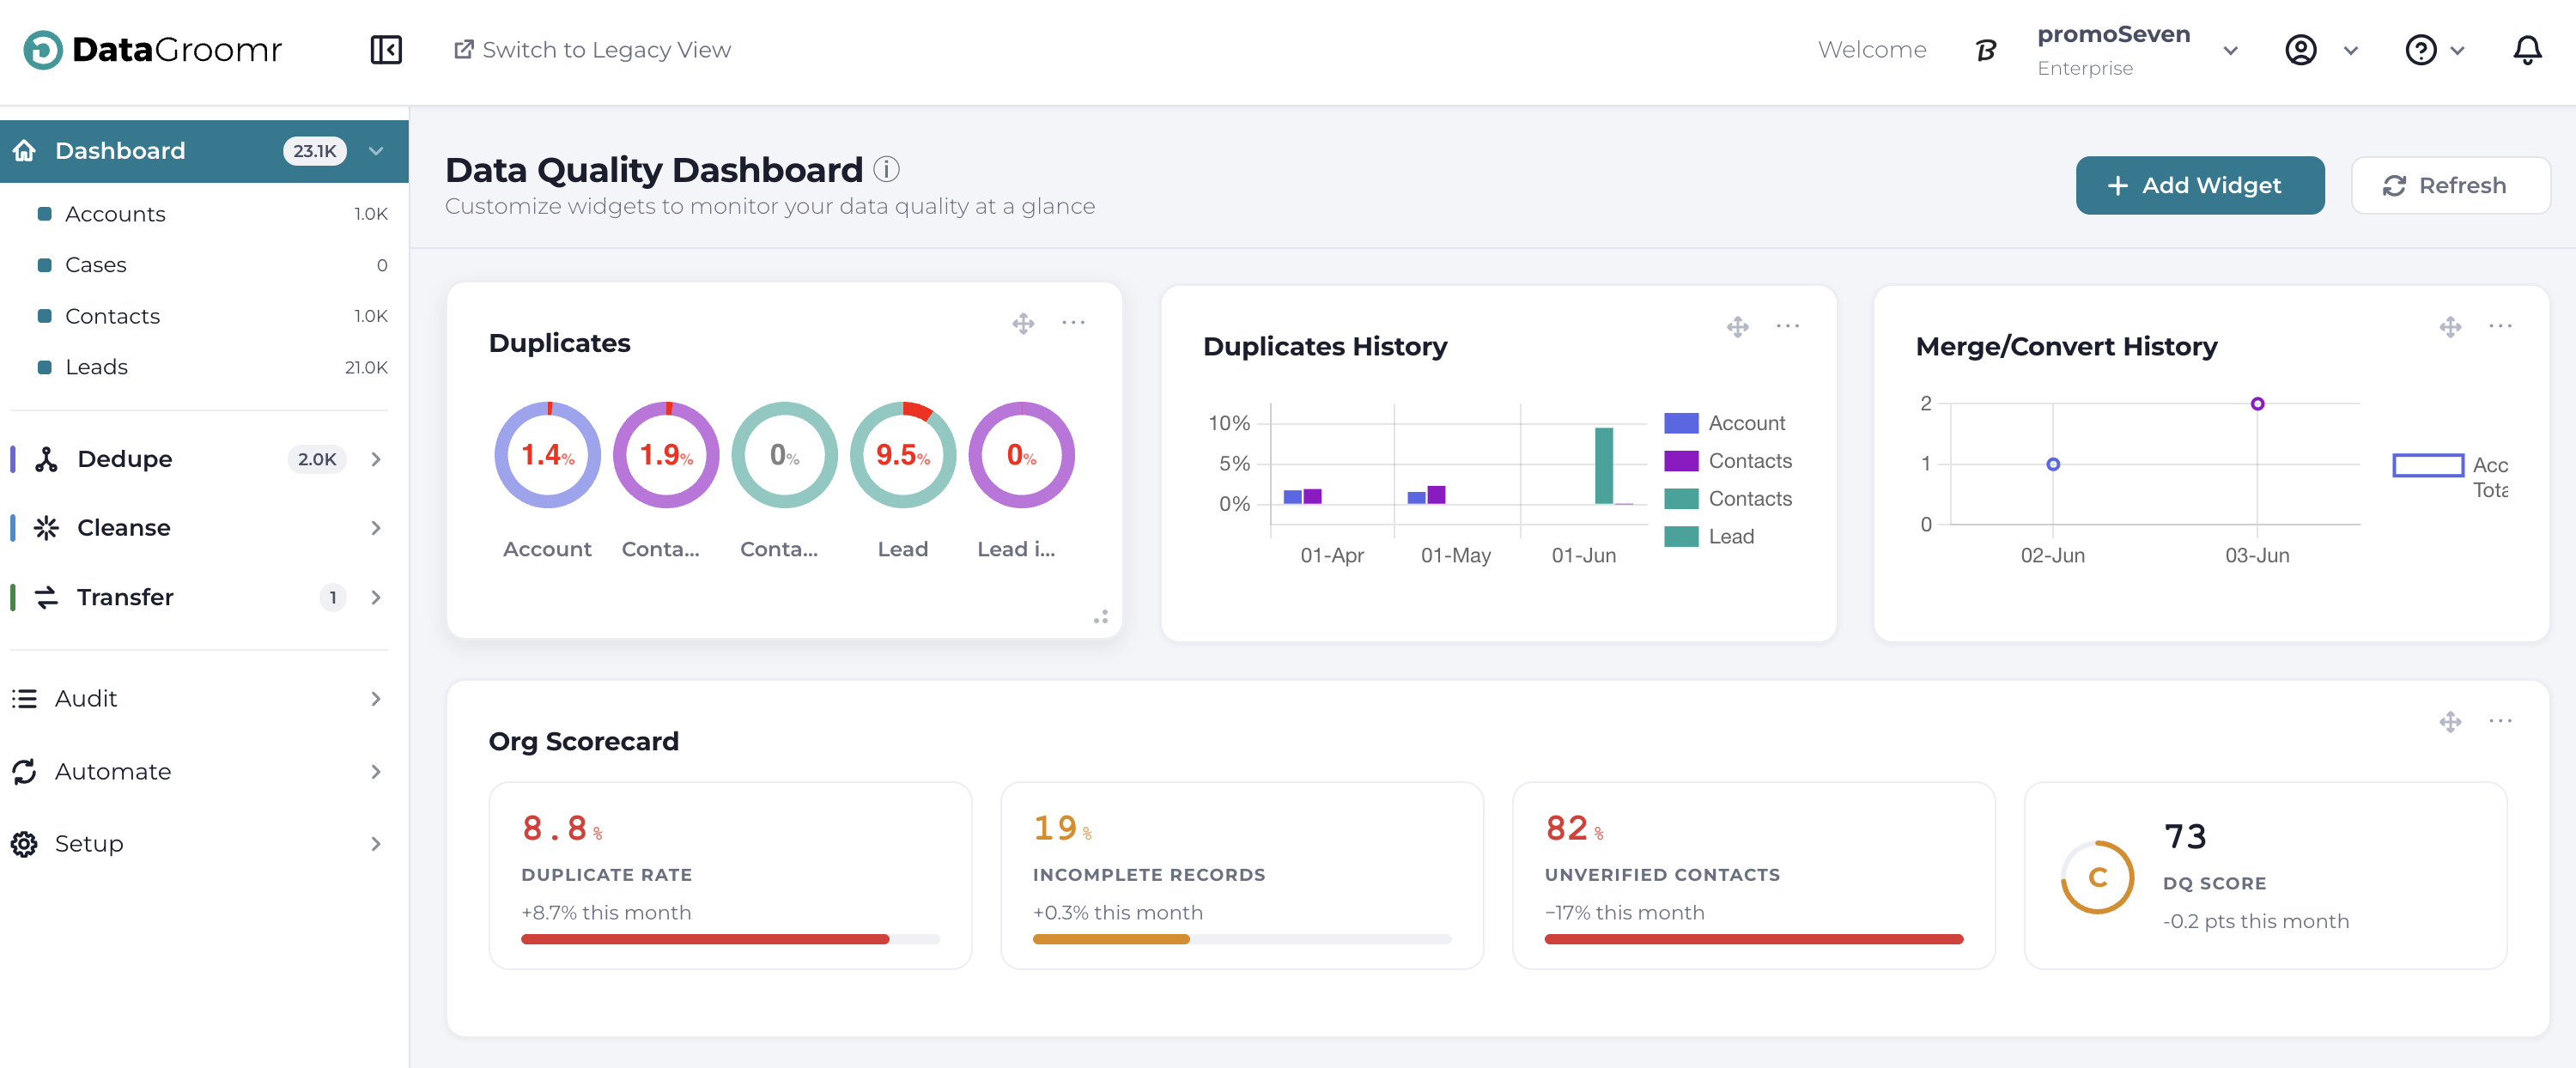Screen dimensions: 2576x1068
Task: Expand the Dedupe menu chevron
Action: pyautogui.click(x=376, y=459)
